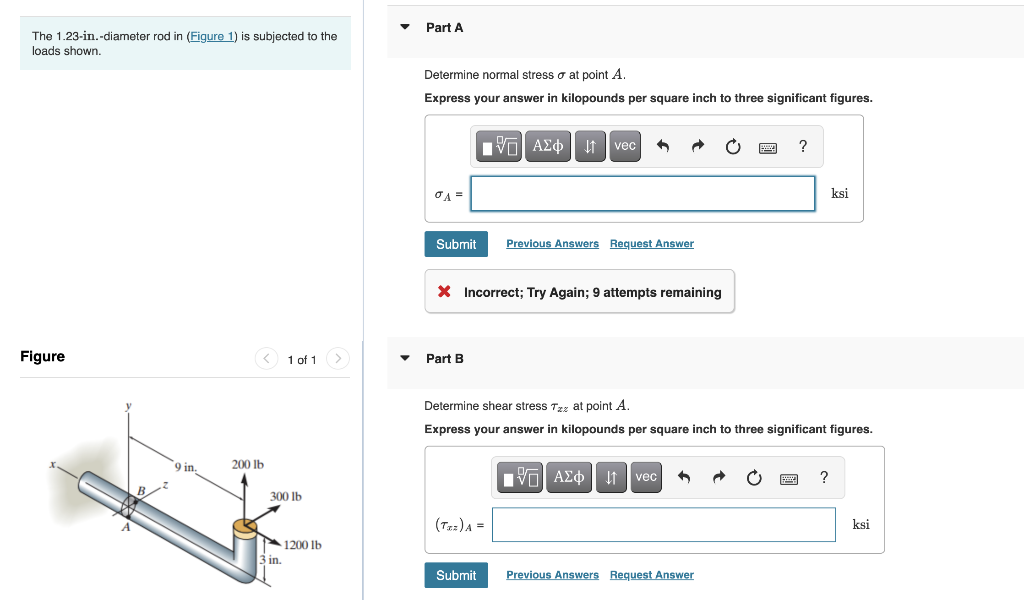Click the help question mark in Part A
This screenshot has width=1024, height=600.
click(x=802, y=145)
